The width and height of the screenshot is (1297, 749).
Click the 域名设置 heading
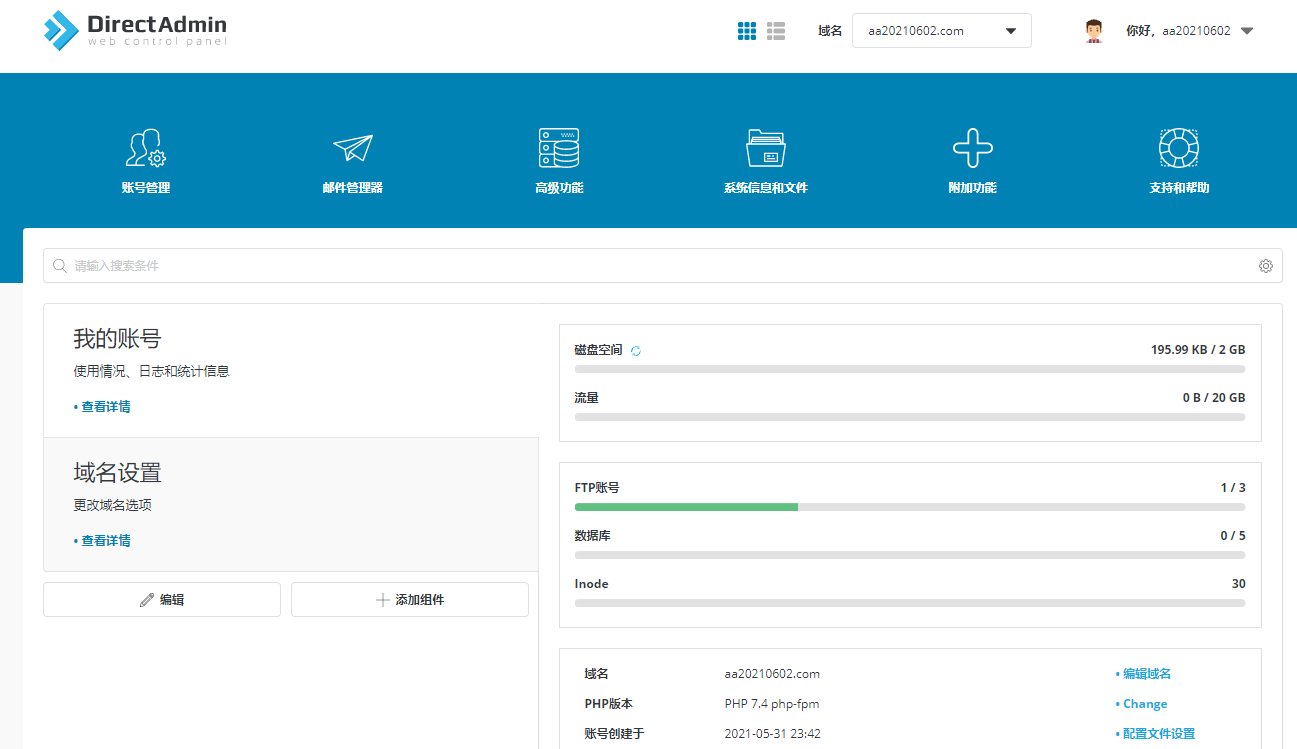click(x=117, y=473)
